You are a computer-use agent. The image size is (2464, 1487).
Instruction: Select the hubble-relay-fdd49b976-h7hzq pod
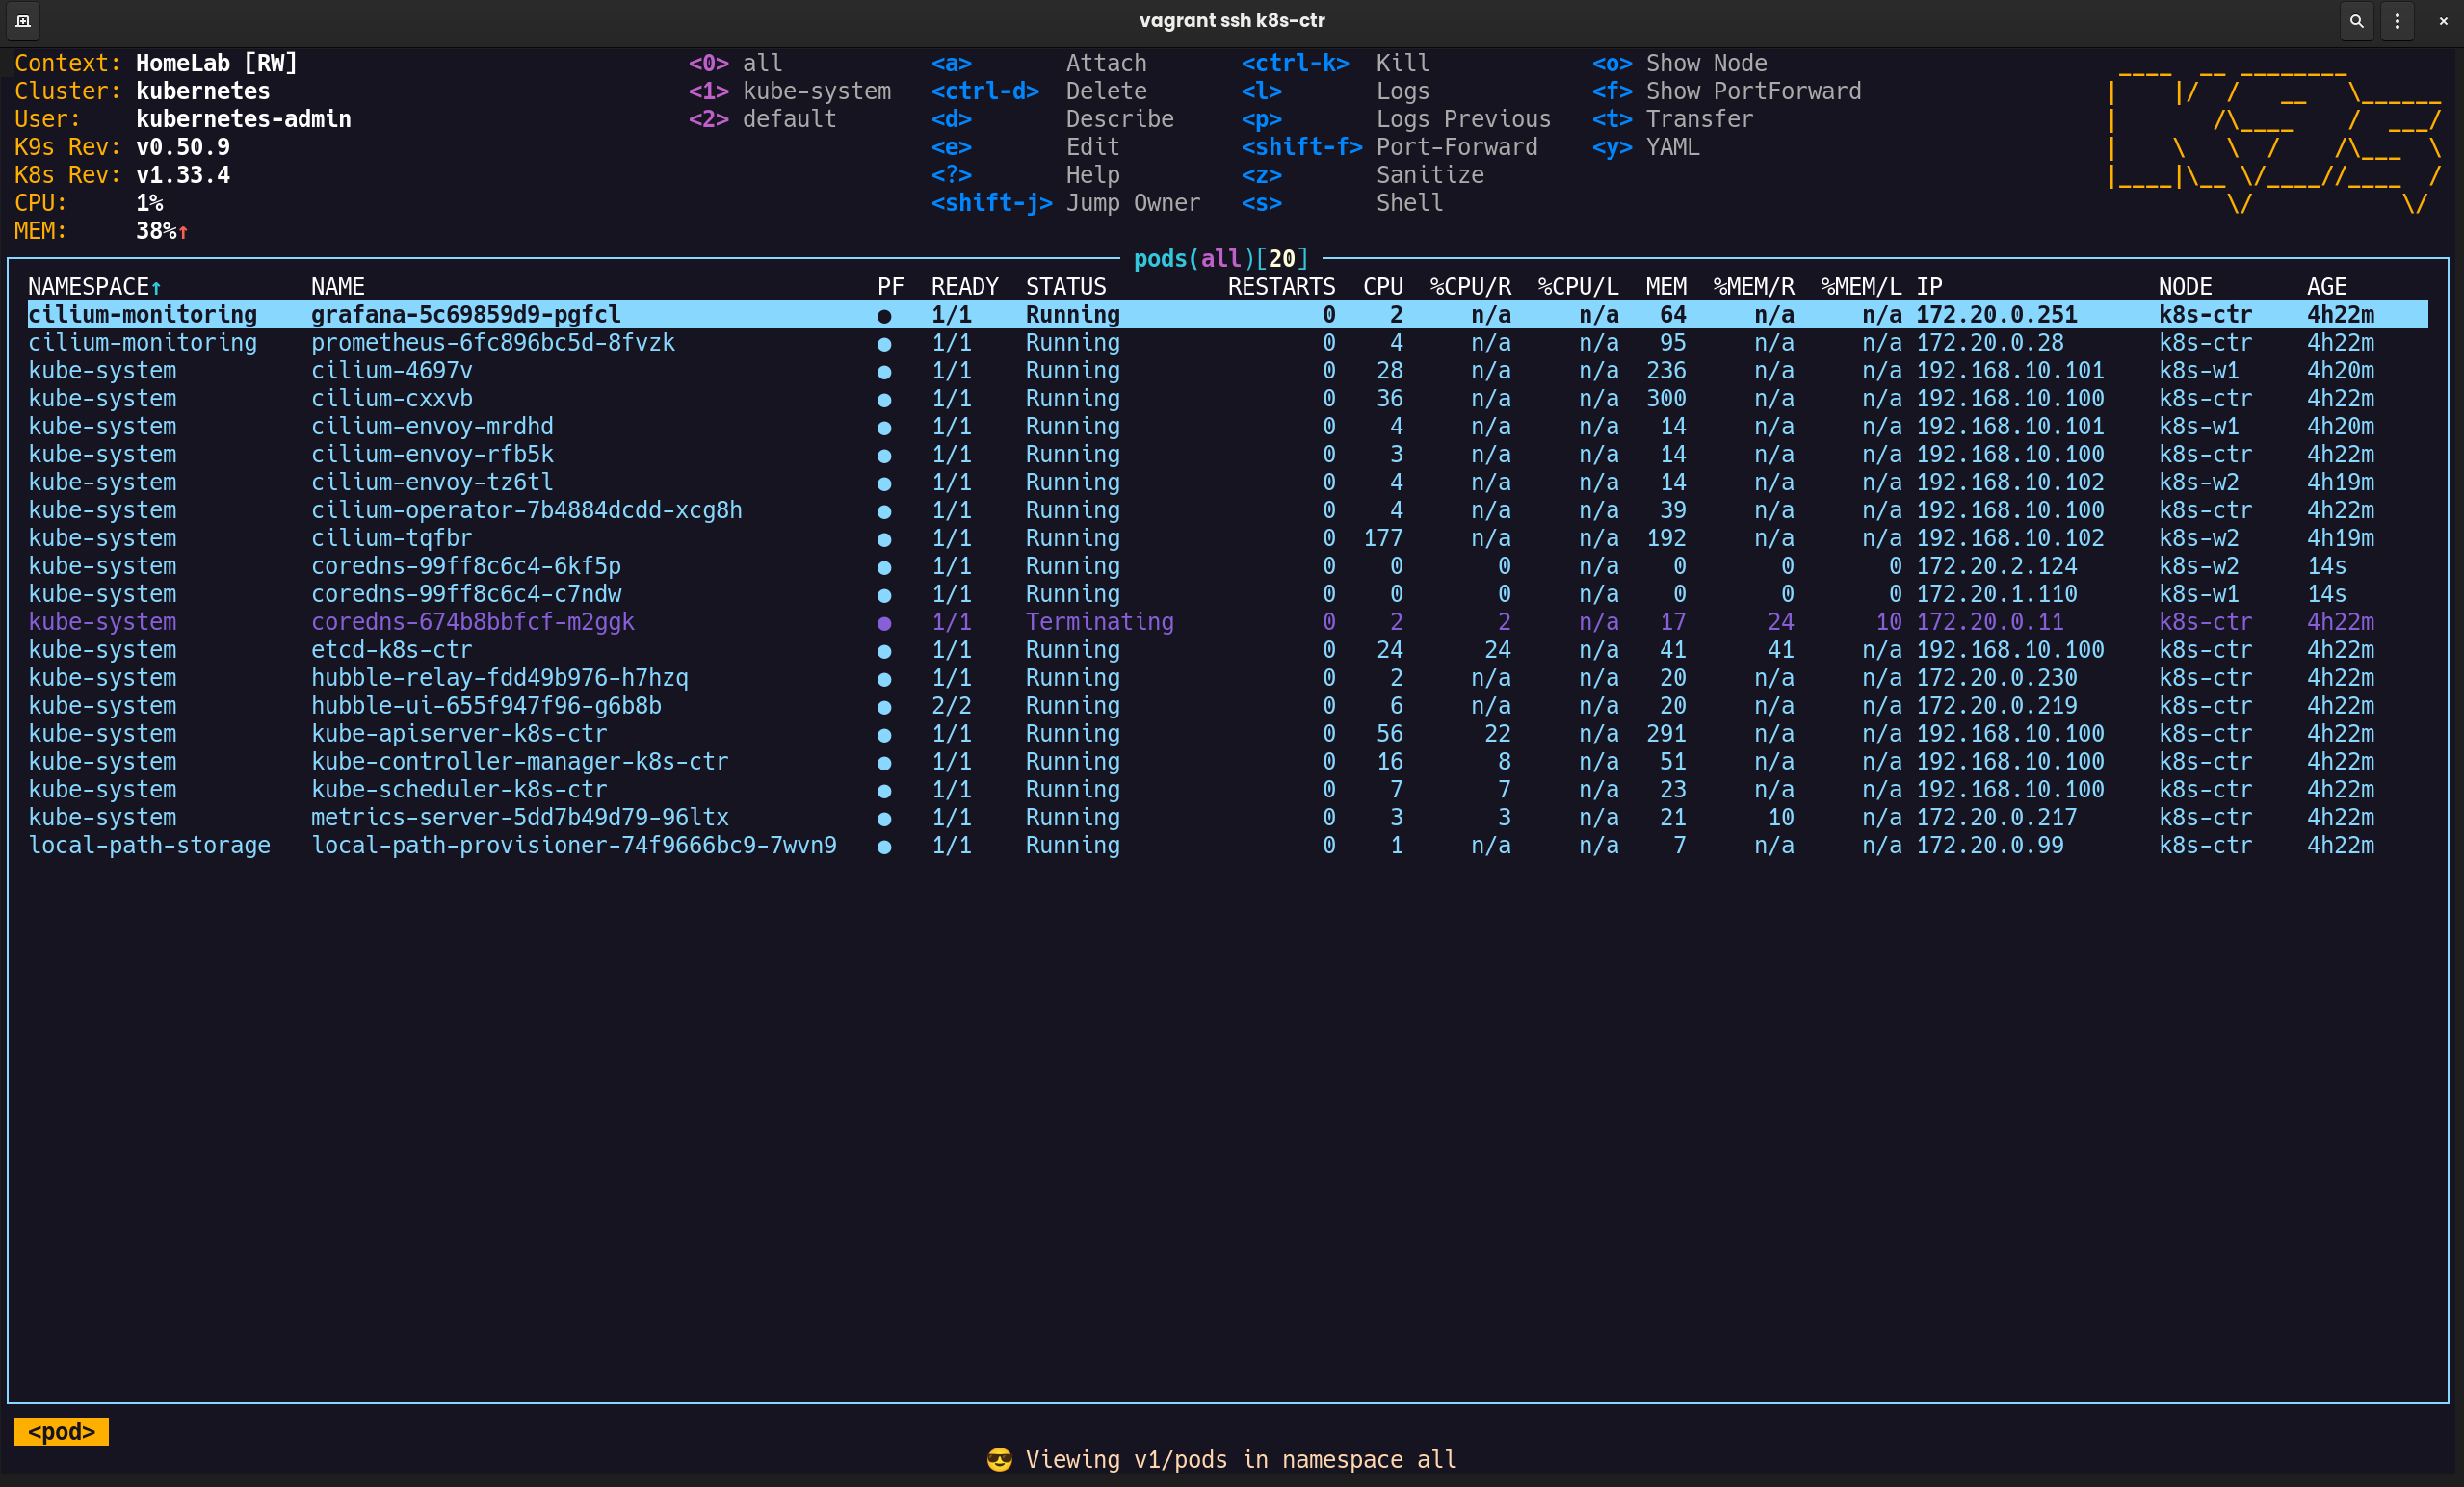tap(1228, 679)
